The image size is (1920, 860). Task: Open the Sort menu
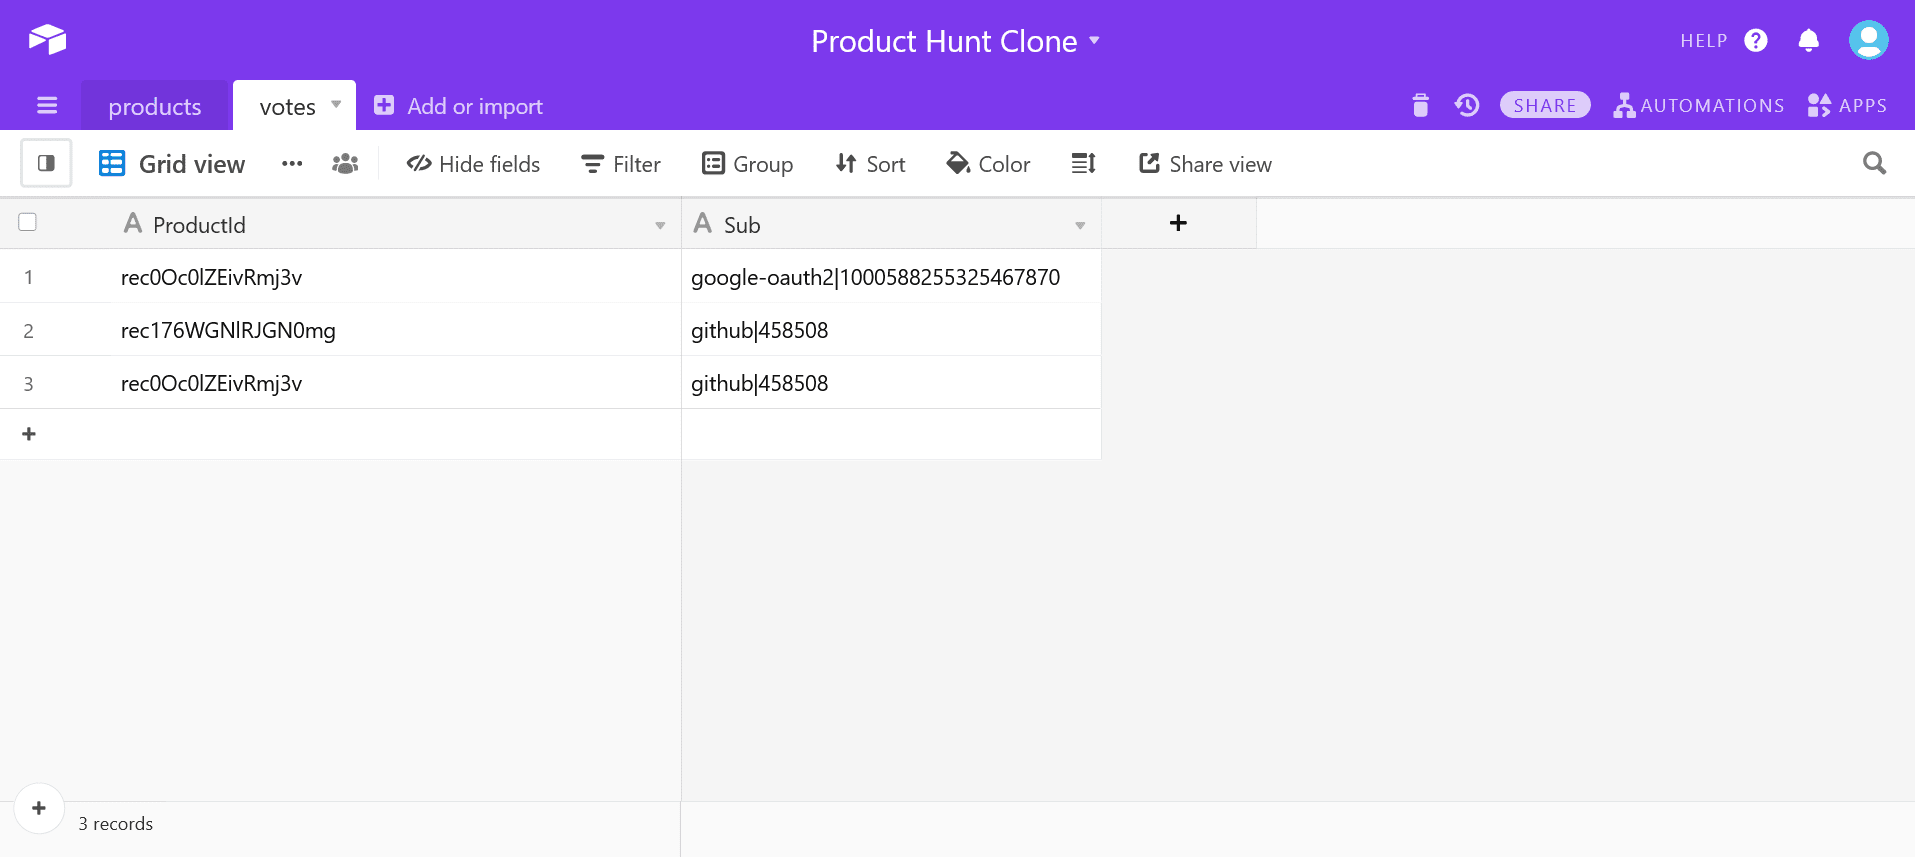pos(870,164)
